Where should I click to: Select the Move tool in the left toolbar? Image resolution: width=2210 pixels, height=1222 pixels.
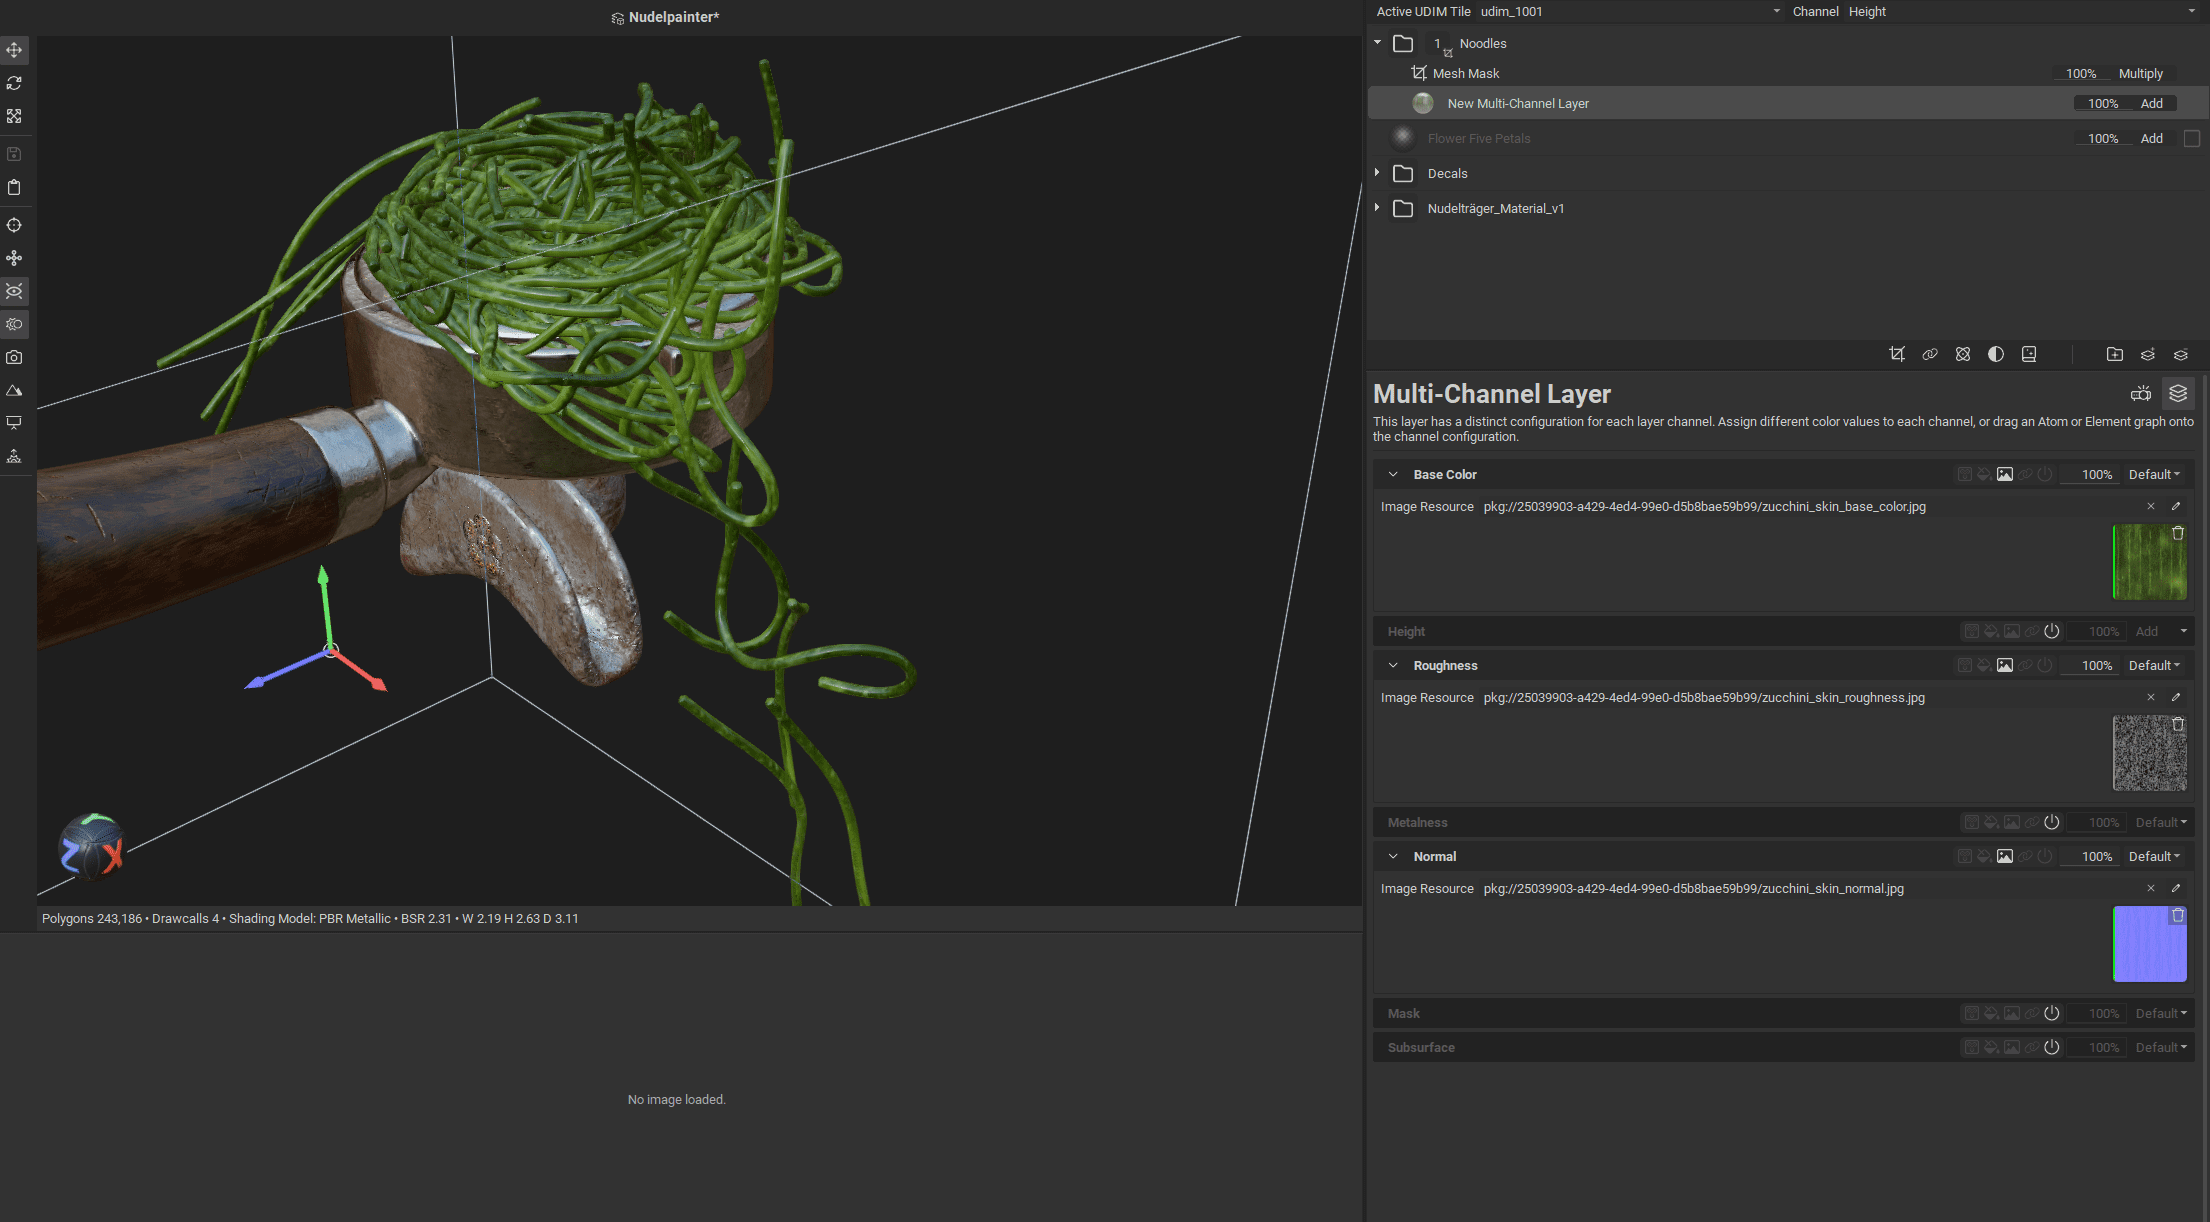(x=15, y=50)
